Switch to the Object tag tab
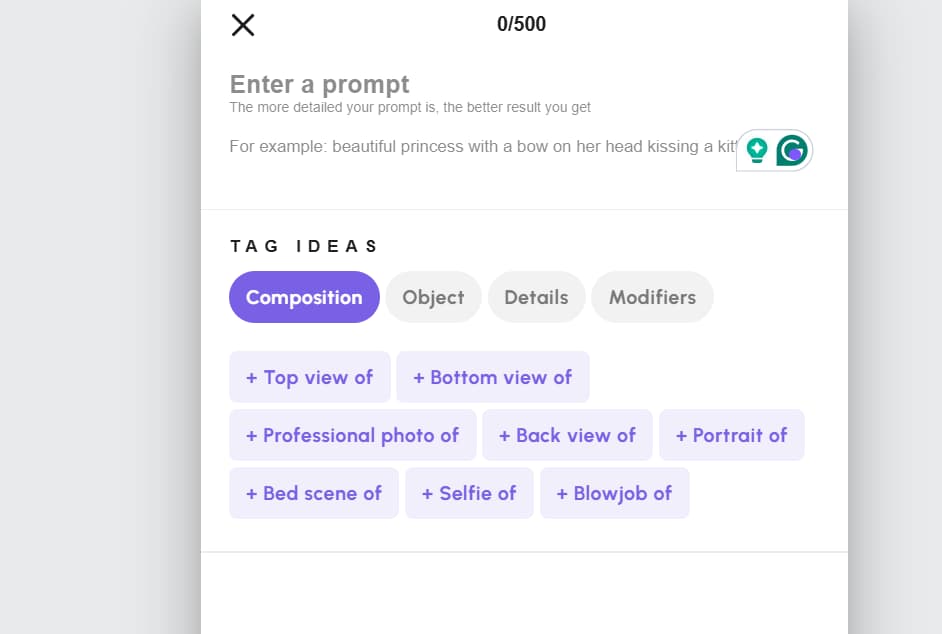The height and width of the screenshot is (634, 942). click(x=433, y=297)
